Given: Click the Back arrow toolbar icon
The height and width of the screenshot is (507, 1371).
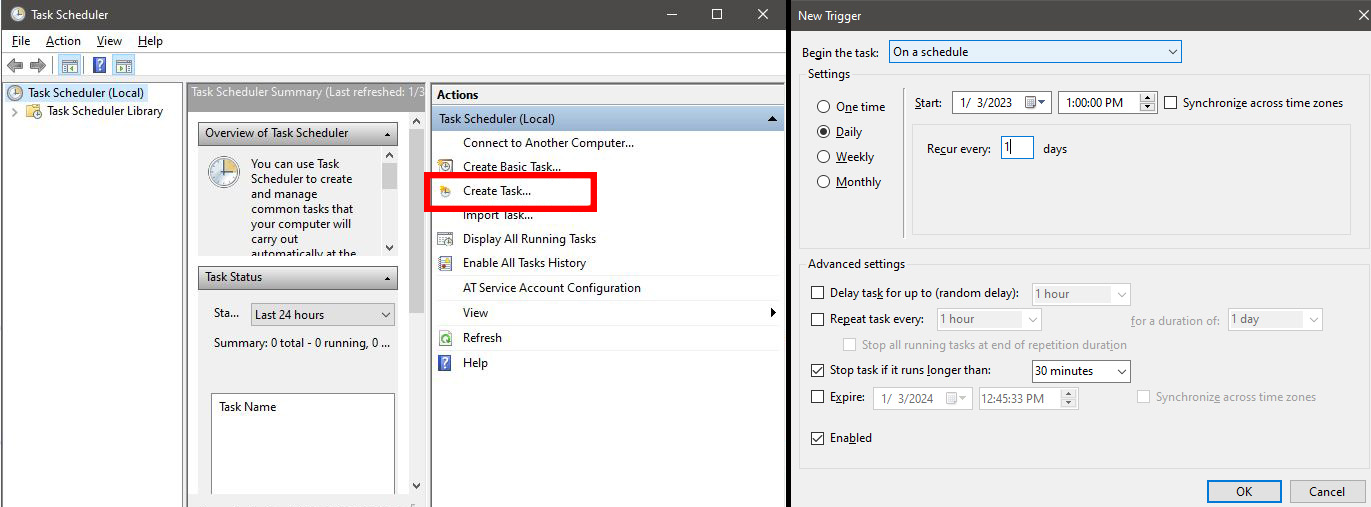Looking at the screenshot, I should [15, 65].
